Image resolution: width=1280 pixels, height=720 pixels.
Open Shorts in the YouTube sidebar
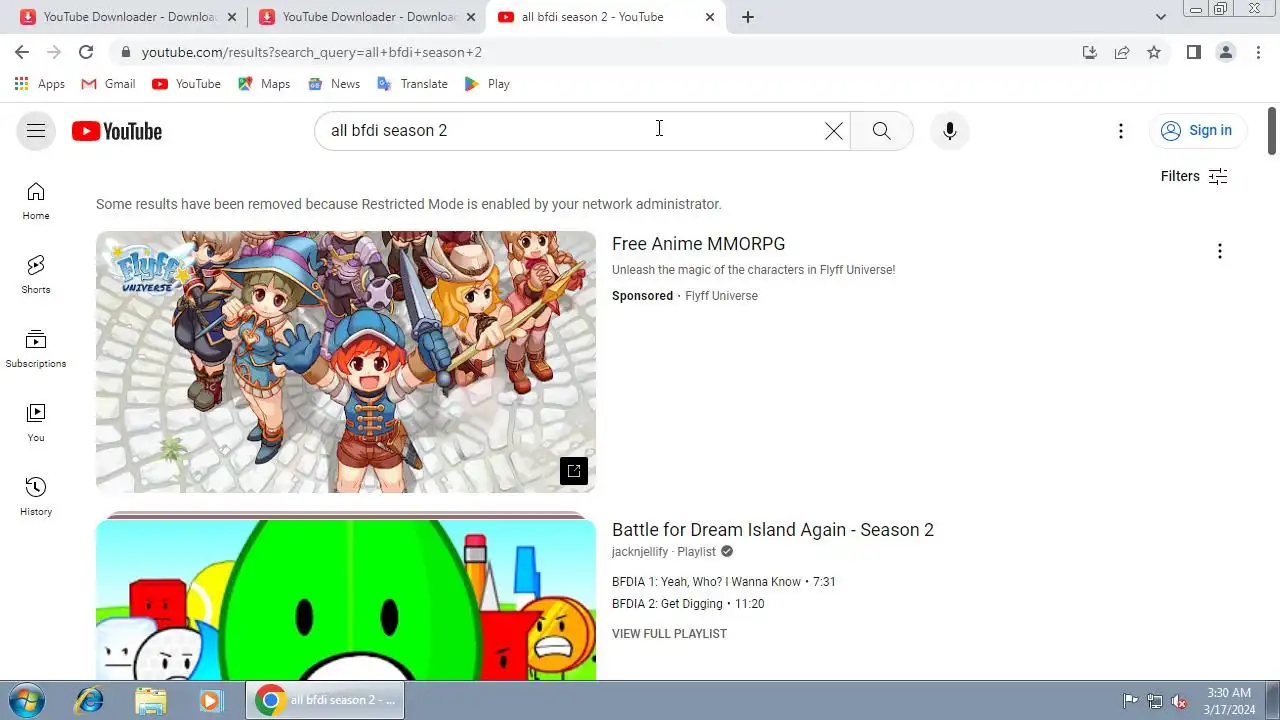(x=36, y=275)
